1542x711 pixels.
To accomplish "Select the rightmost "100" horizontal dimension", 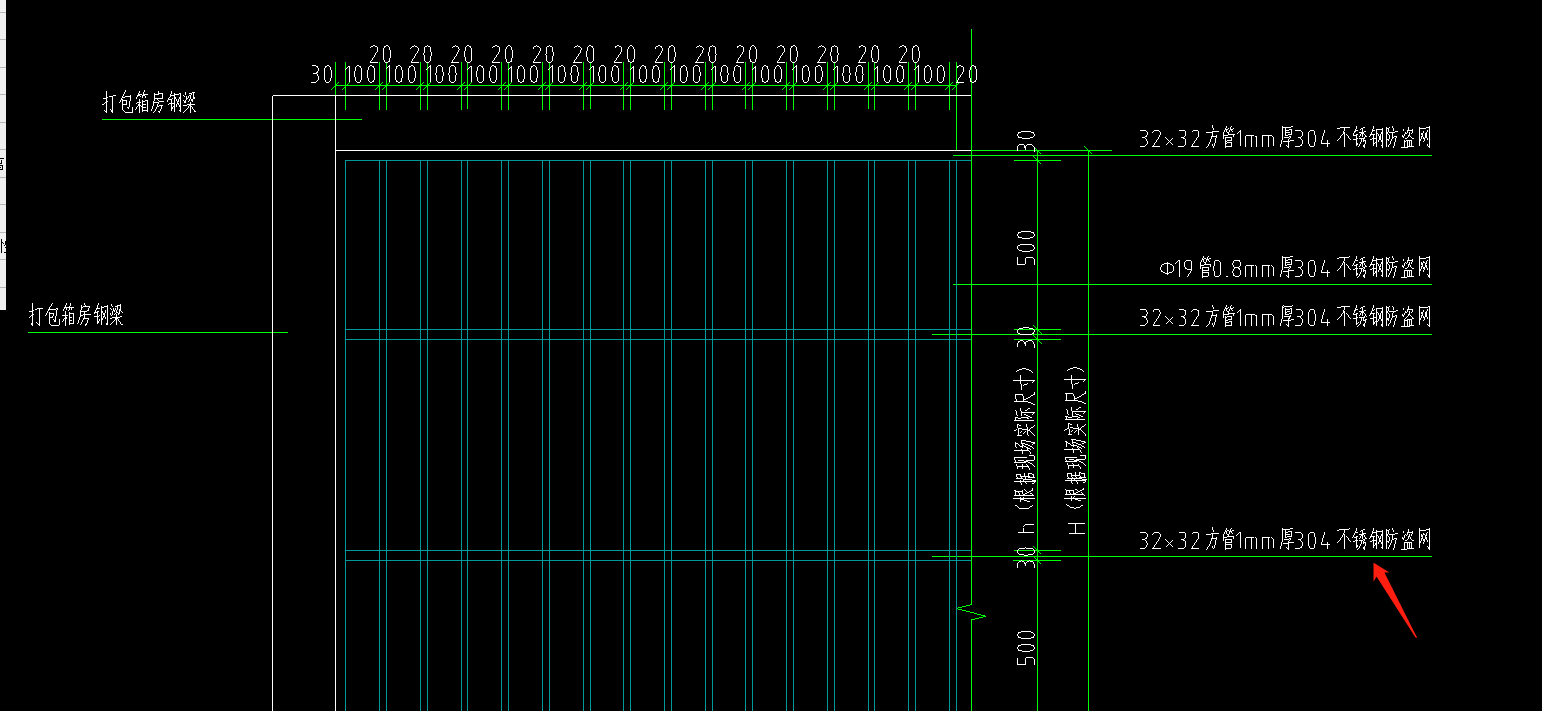I will (x=932, y=74).
